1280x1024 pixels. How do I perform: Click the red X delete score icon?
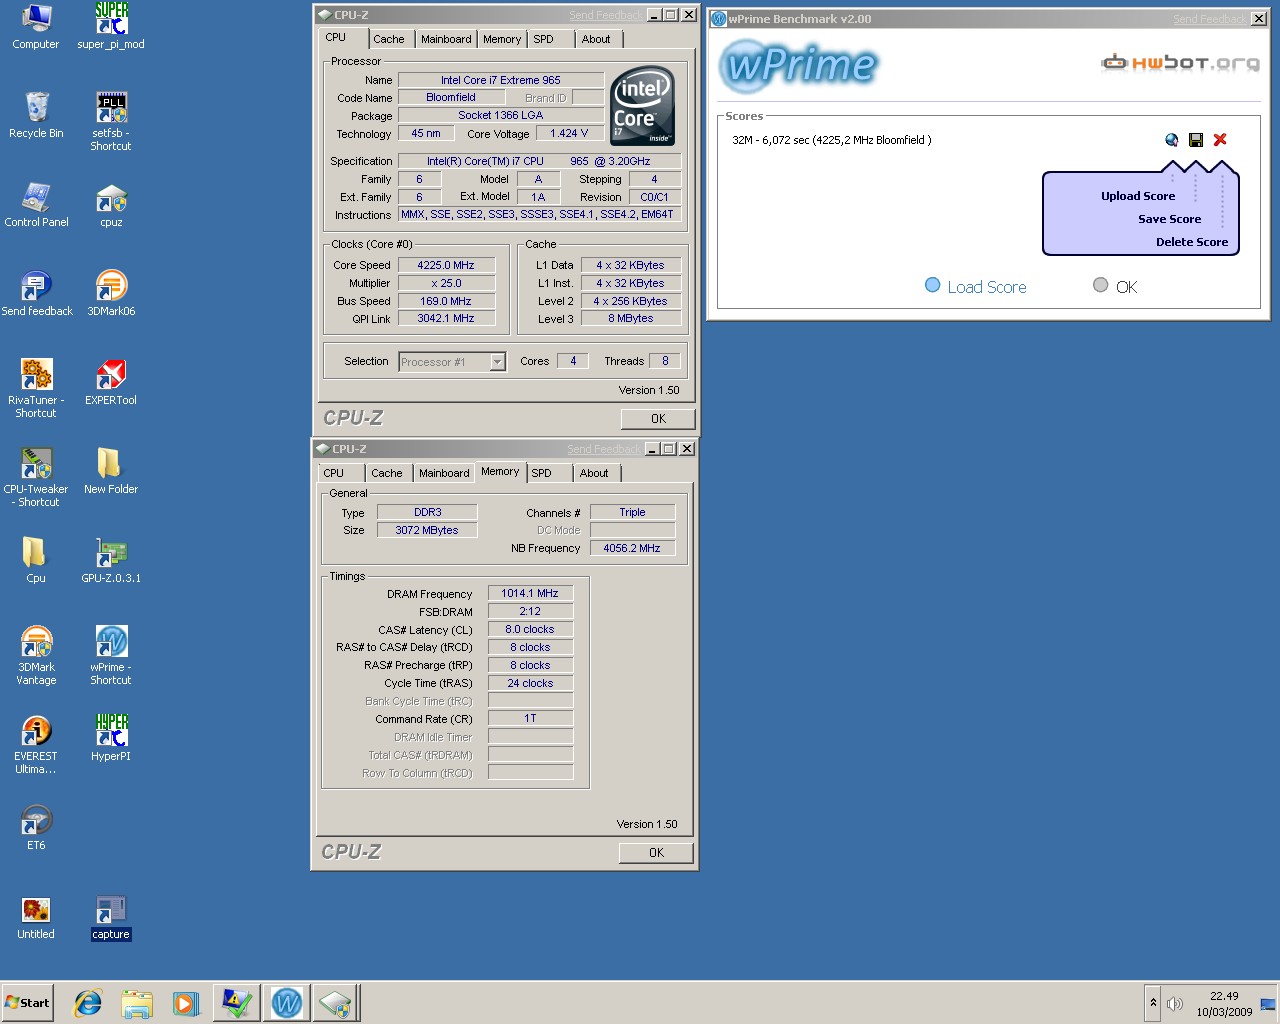pos(1220,140)
